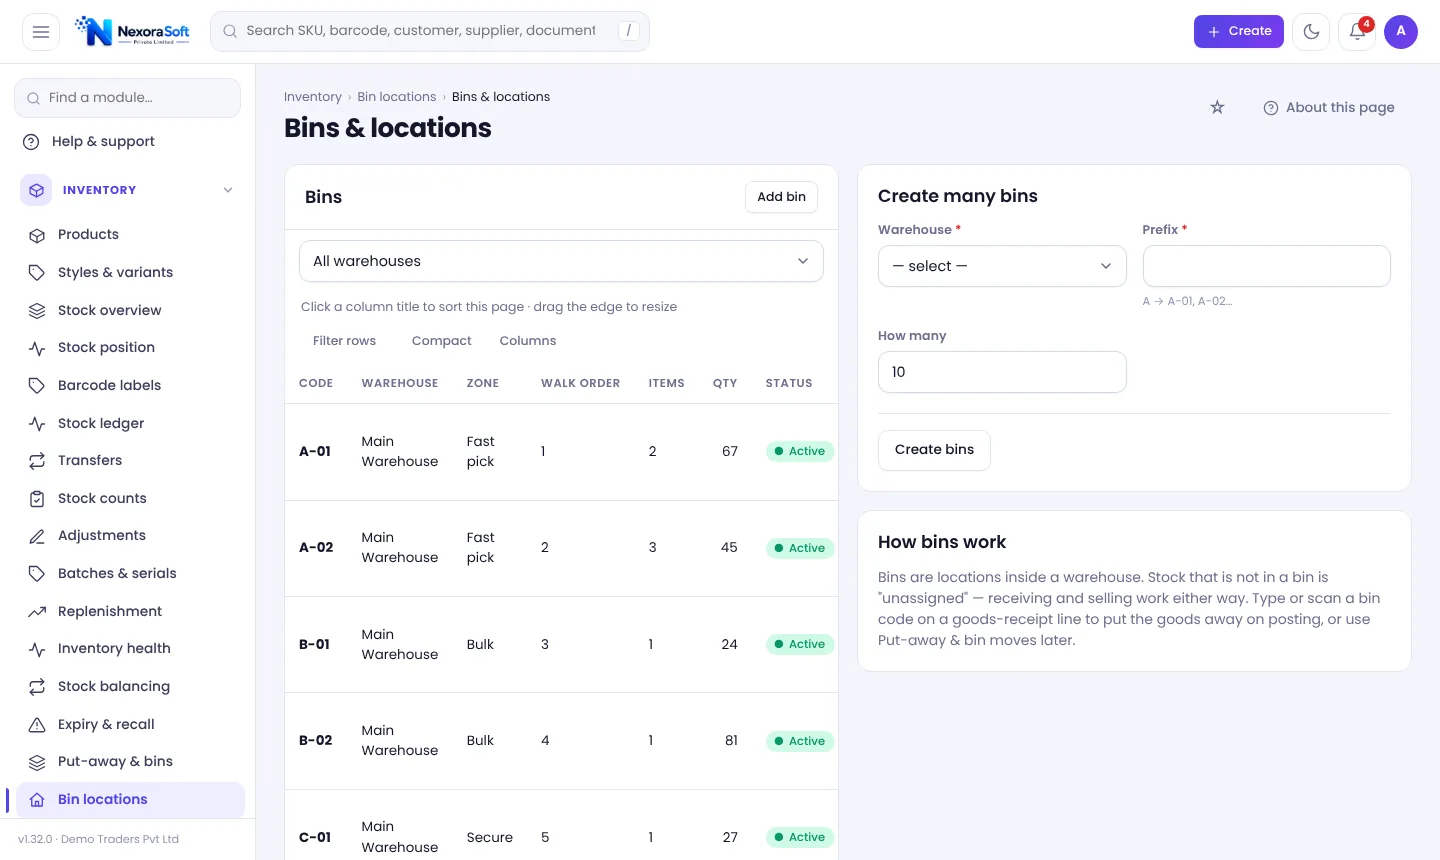This screenshot has height=860, width=1440.
Task: Click Bin locations breadcrumb link
Action: click(397, 97)
